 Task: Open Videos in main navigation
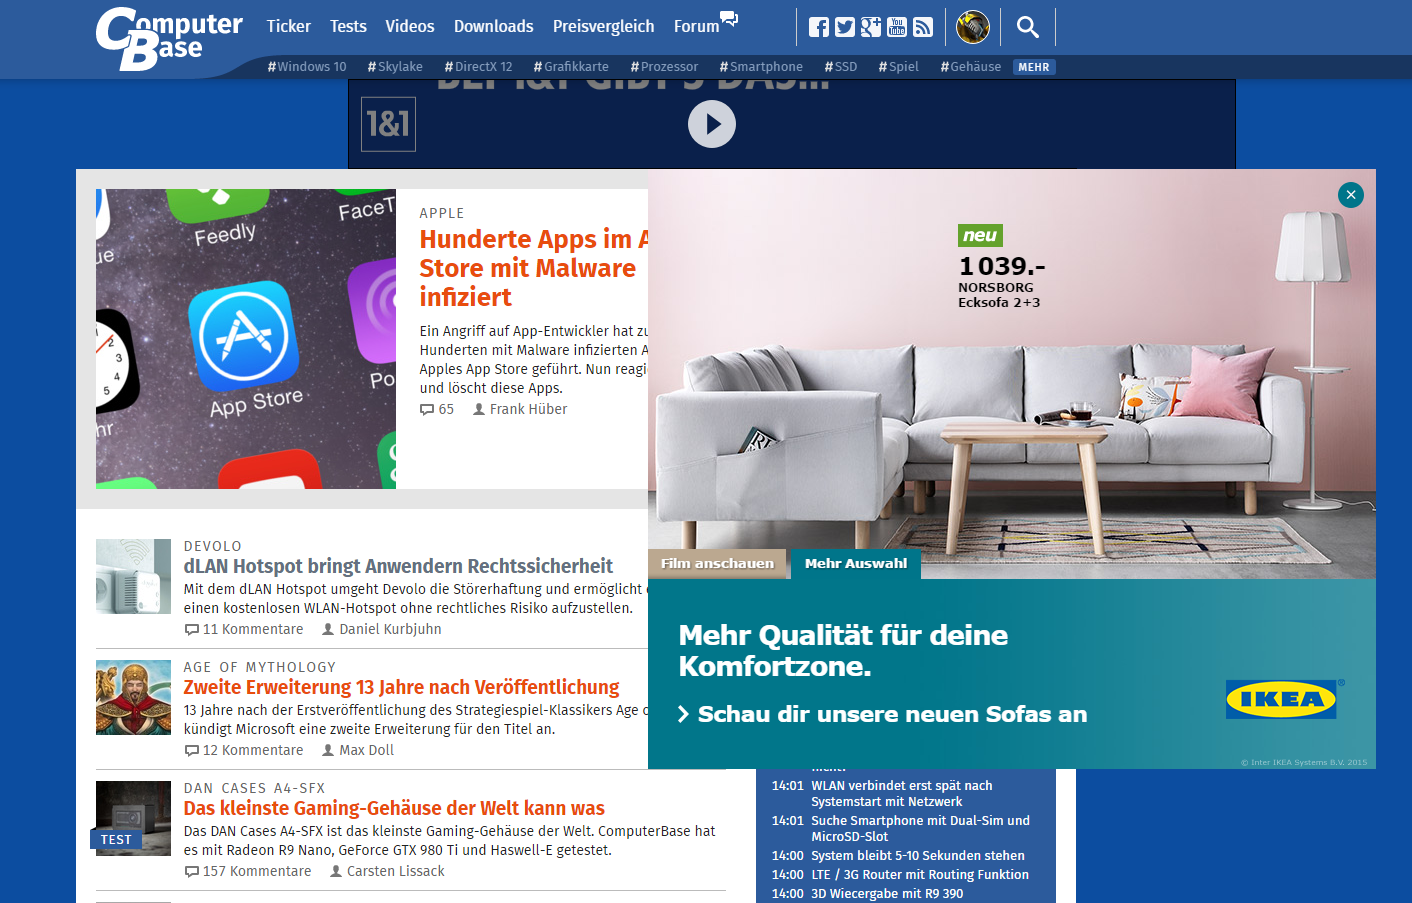[410, 26]
